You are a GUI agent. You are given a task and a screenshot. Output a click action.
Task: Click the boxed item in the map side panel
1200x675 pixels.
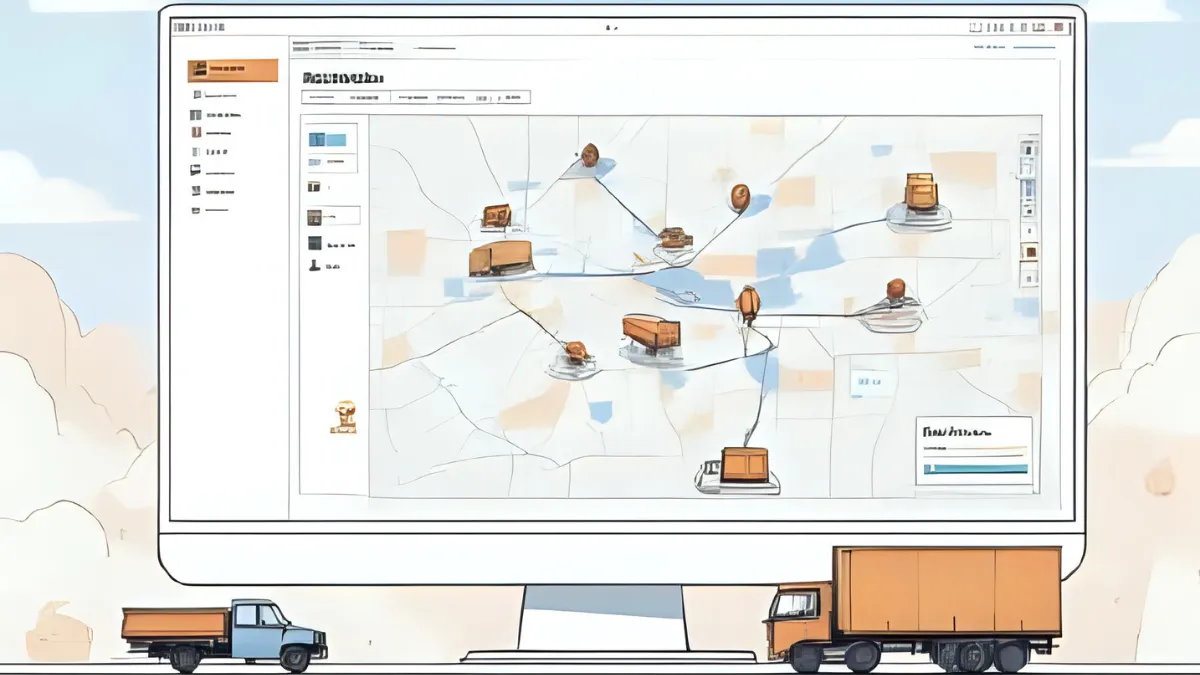(333, 216)
